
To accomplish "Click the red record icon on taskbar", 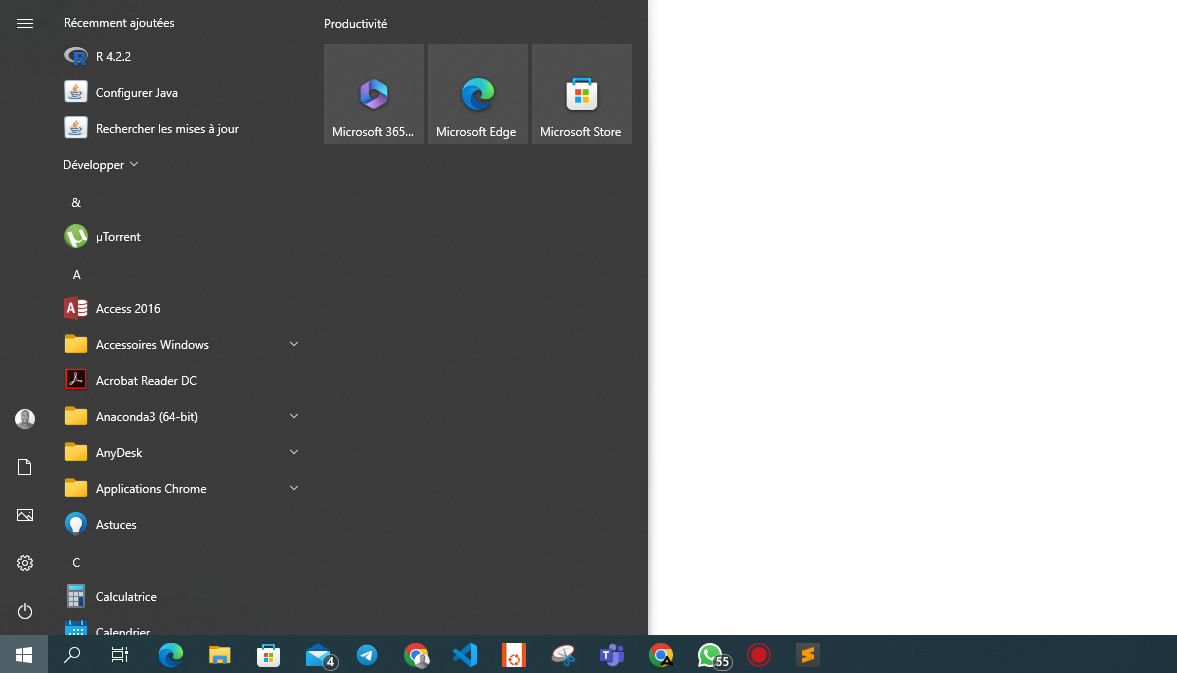I will point(759,655).
